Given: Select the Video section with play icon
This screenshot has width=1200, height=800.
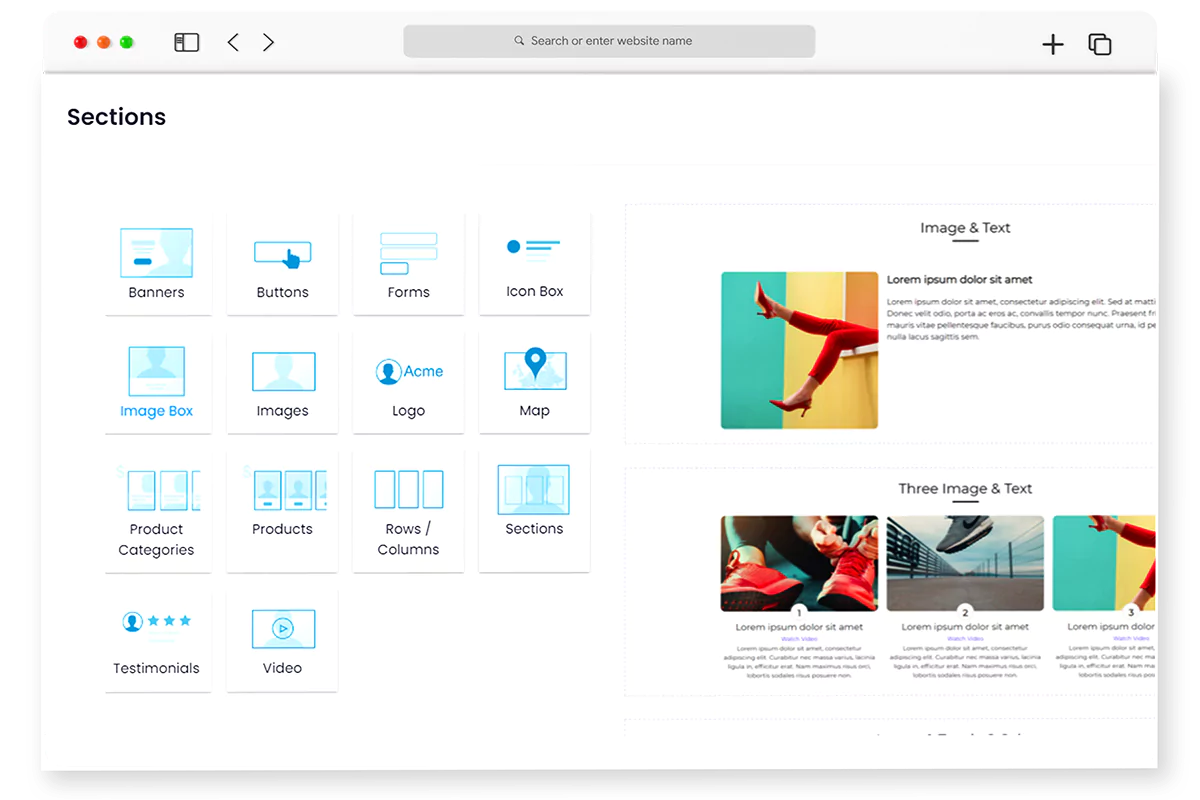Looking at the screenshot, I should pos(282,640).
